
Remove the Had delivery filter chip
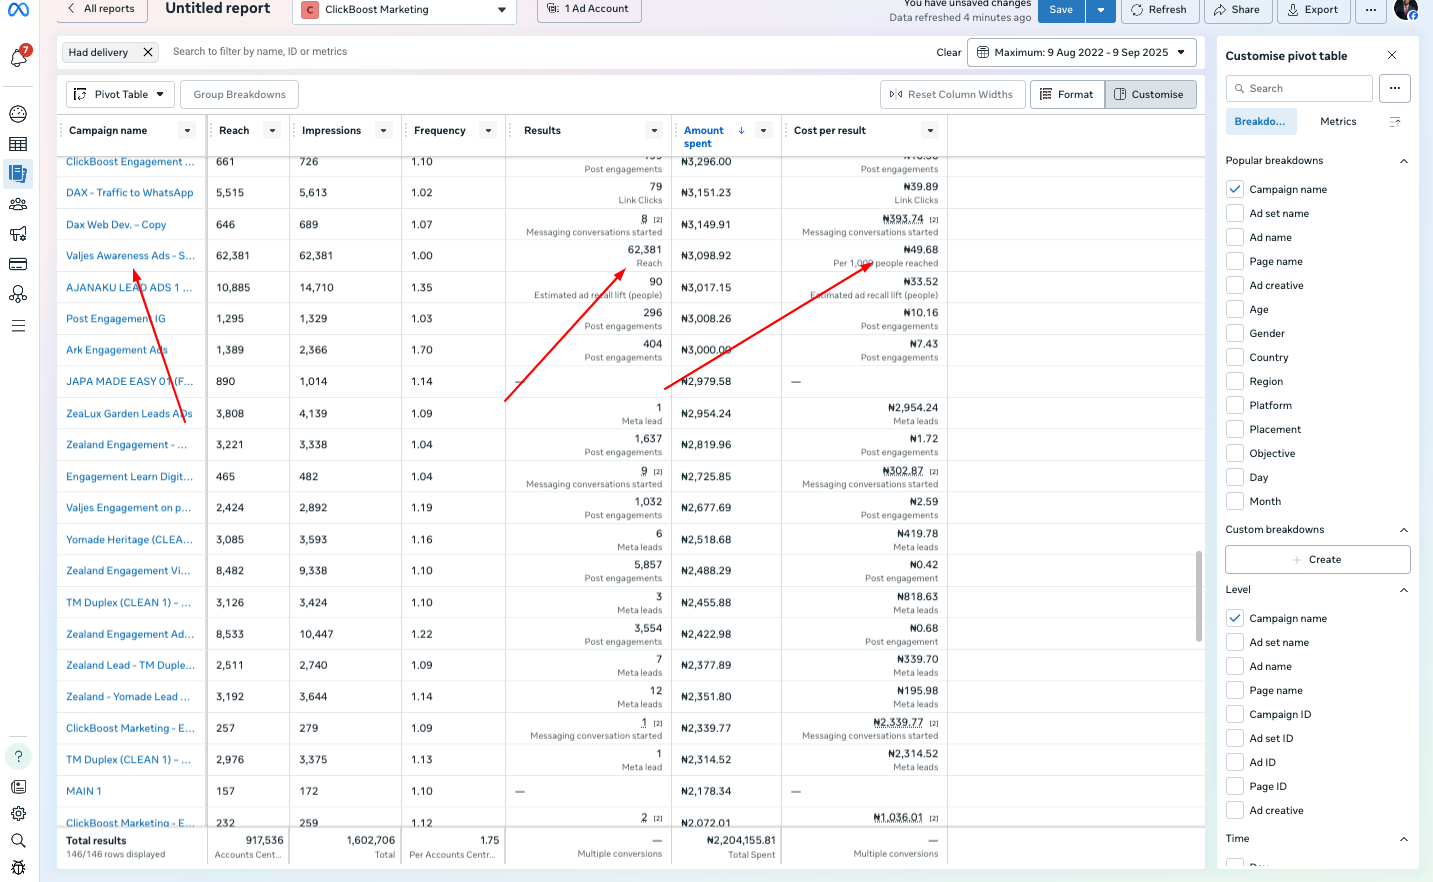coord(148,52)
